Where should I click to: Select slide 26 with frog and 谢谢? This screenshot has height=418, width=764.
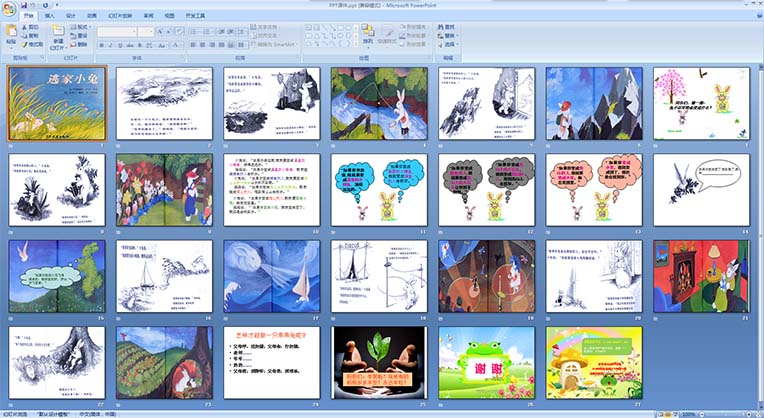[x=487, y=363]
